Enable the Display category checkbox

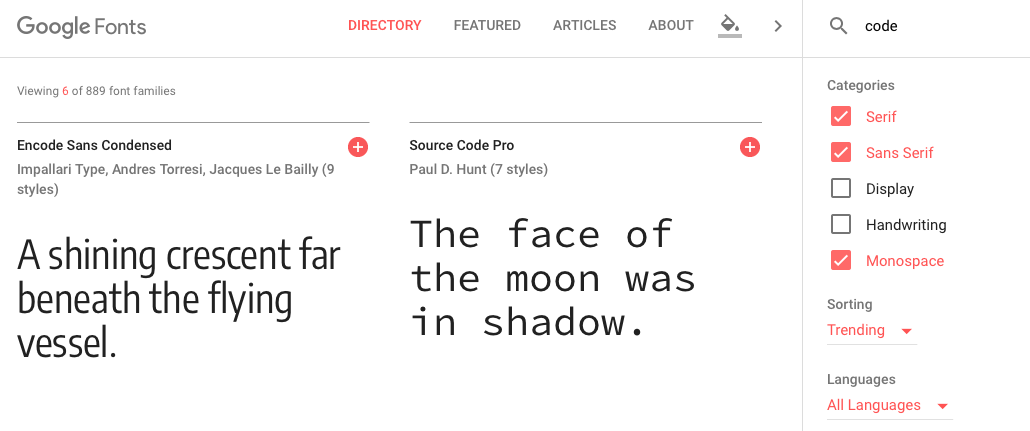click(x=841, y=189)
